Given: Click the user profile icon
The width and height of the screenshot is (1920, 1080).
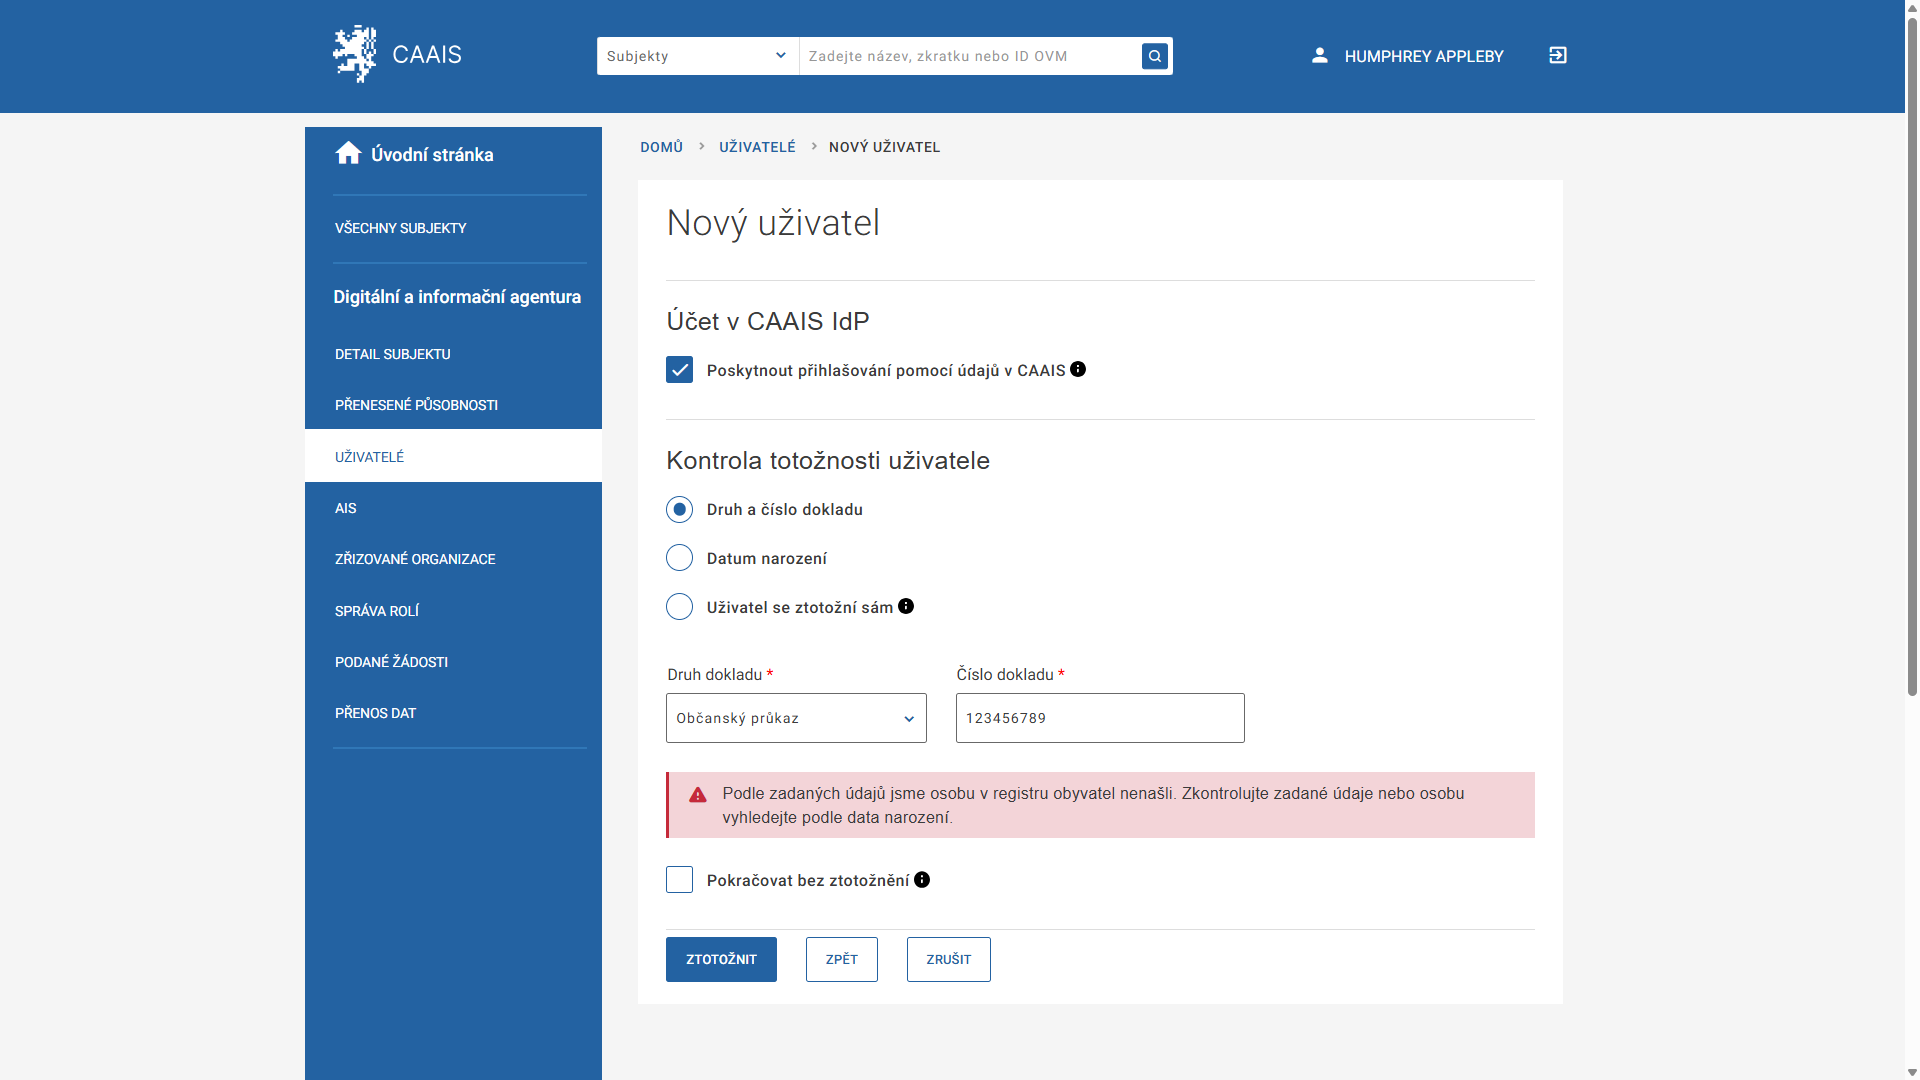Looking at the screenshot, I should pos(1320,55).
